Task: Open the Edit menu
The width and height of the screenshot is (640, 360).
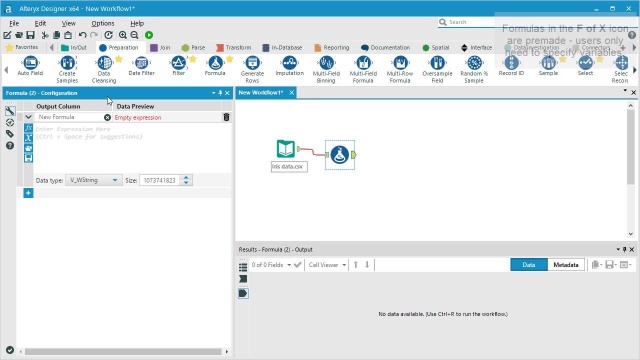Action: (40, 23)
